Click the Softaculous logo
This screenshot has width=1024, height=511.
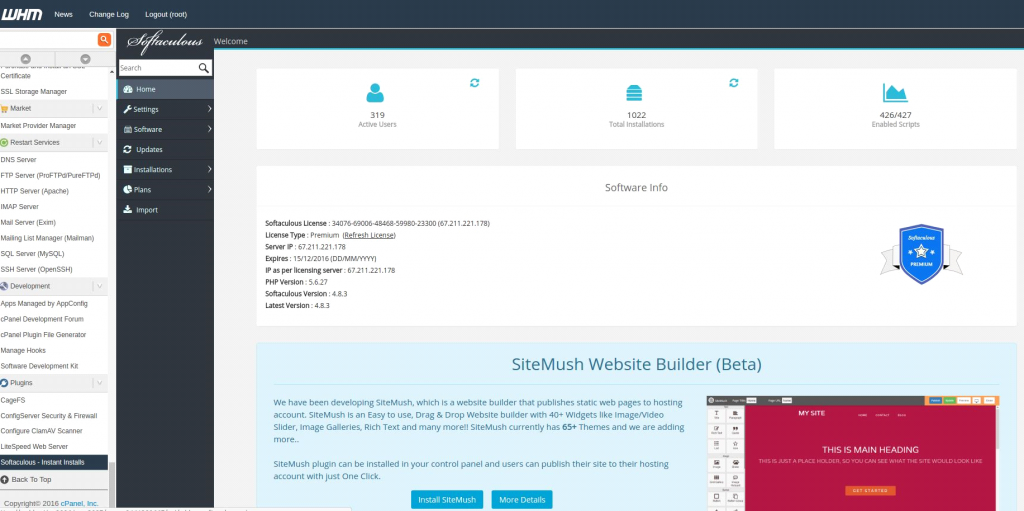tap(165, 41)
